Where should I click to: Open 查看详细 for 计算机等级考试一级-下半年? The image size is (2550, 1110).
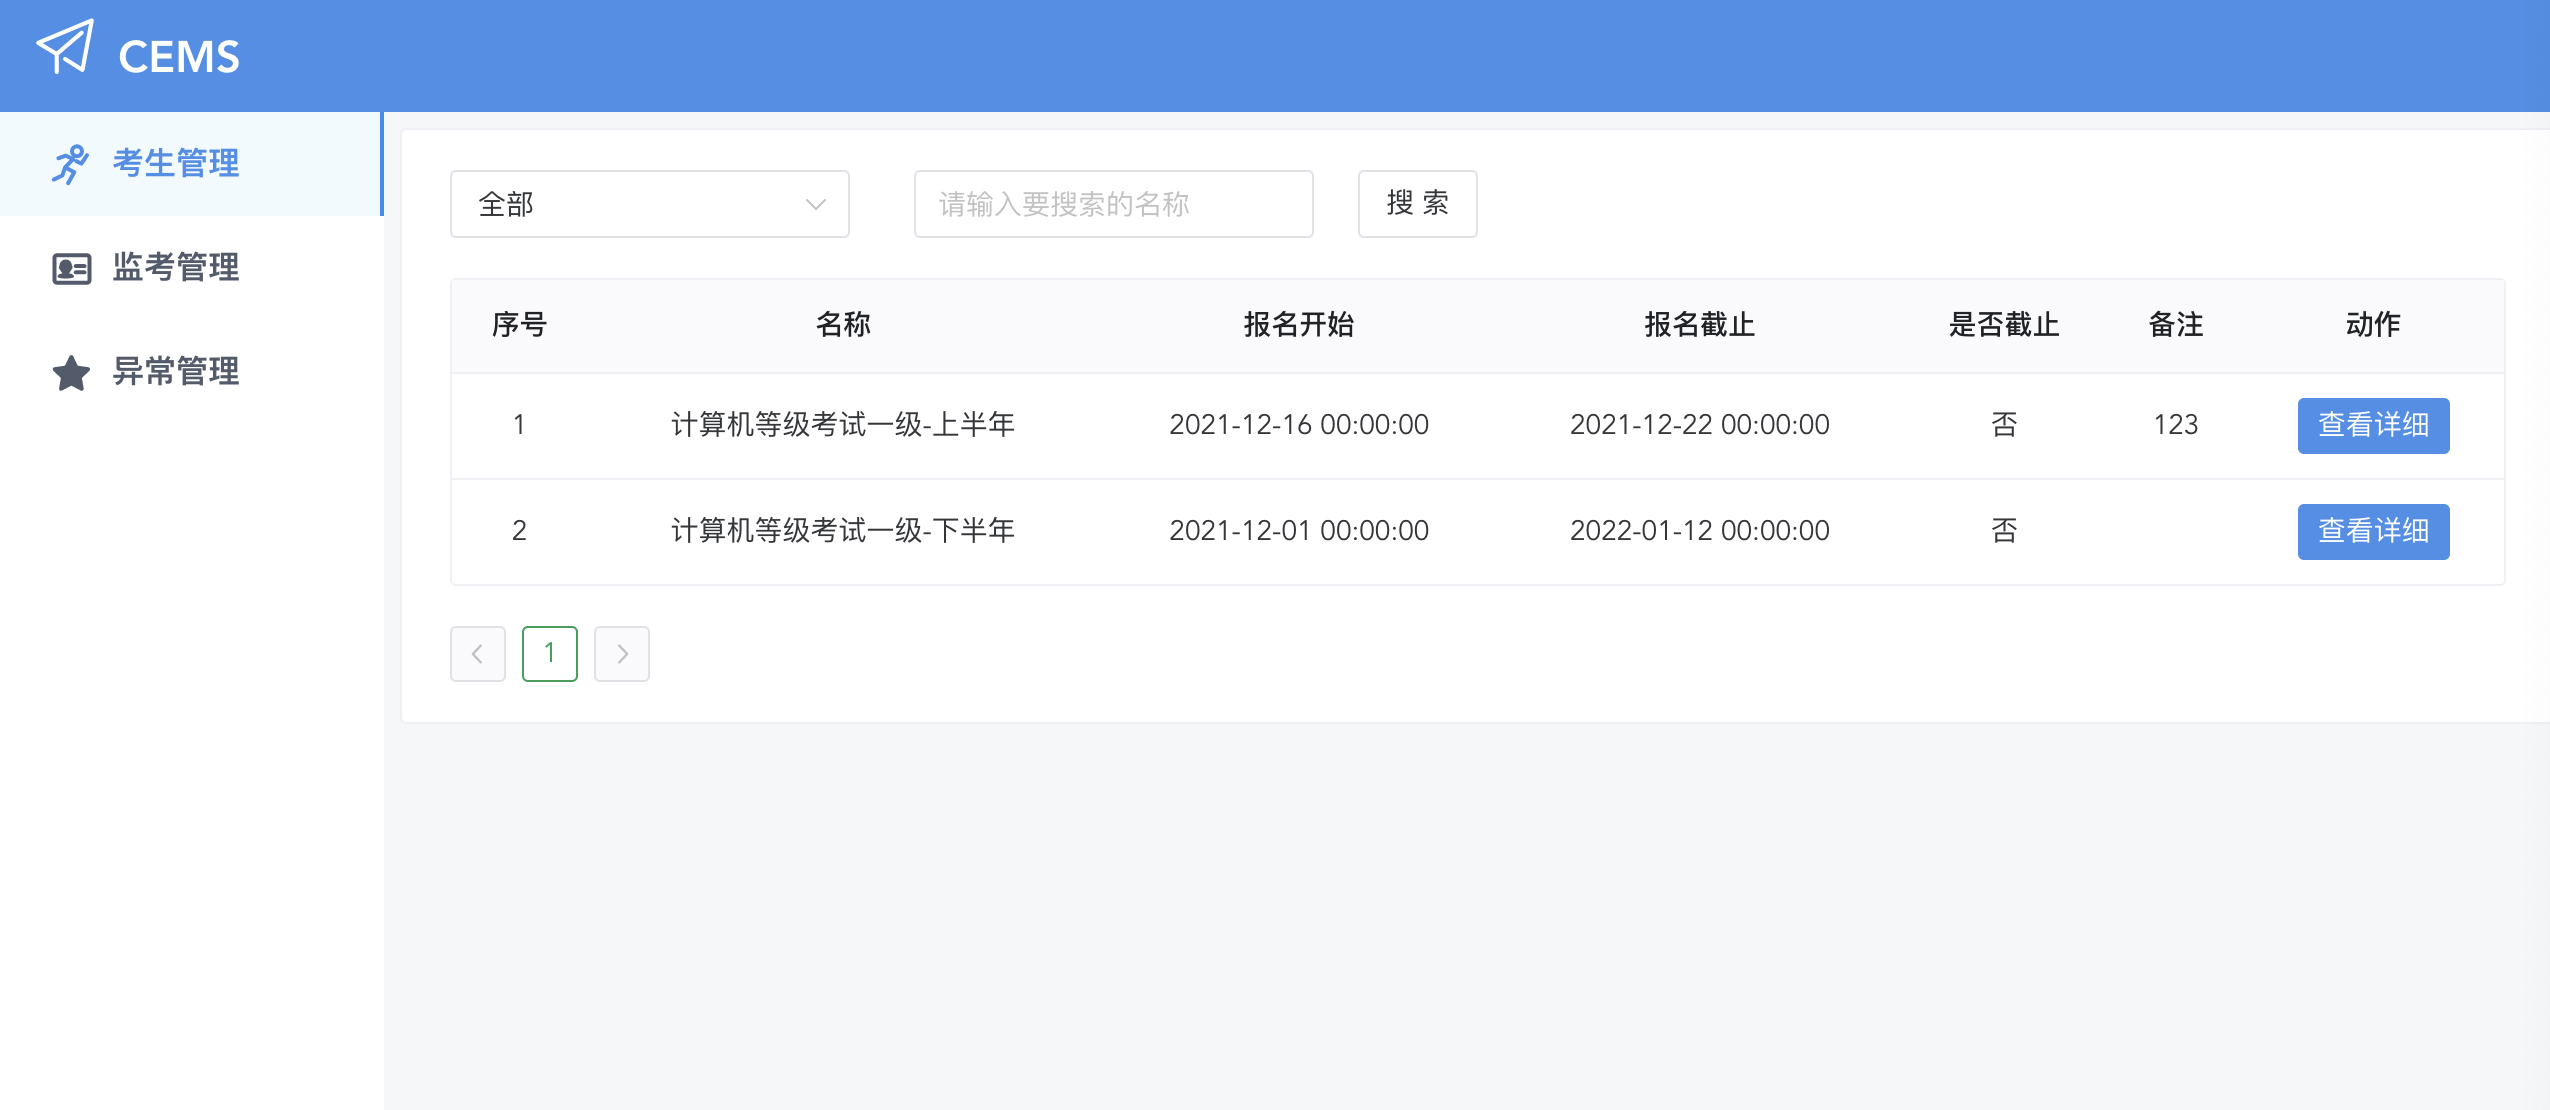click(x=2373, y=531)
